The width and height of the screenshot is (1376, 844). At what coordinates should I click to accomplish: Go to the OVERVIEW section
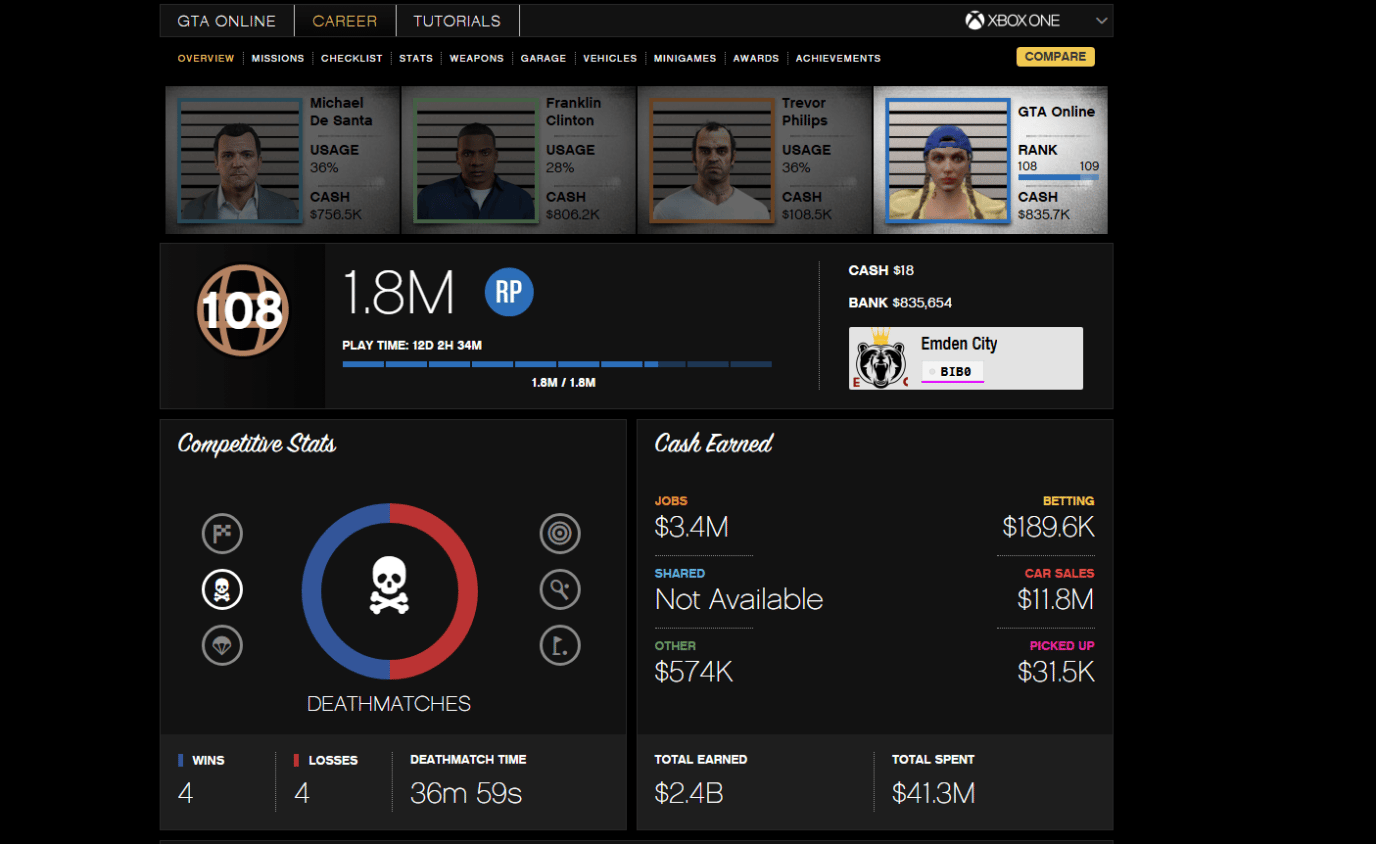(x=206, y=59)
